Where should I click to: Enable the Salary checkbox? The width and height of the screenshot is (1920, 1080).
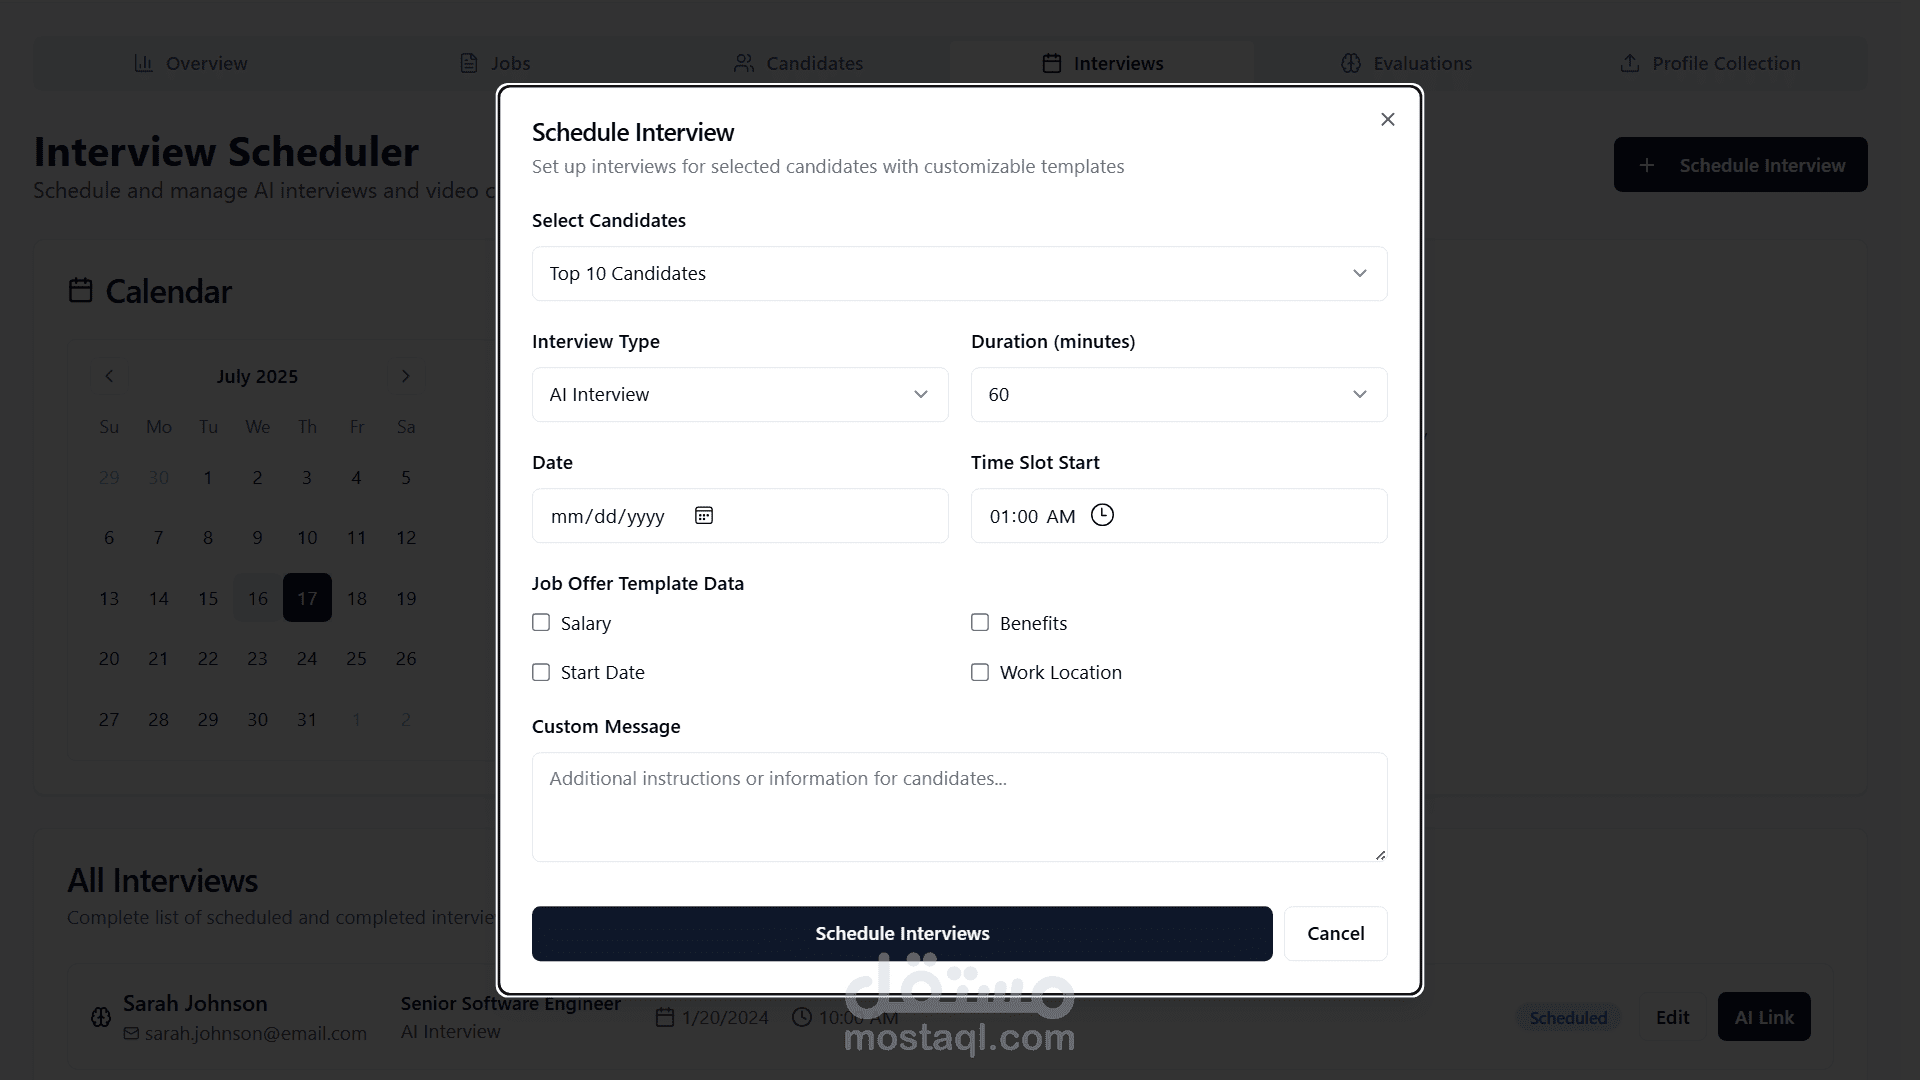pos(541,623)
